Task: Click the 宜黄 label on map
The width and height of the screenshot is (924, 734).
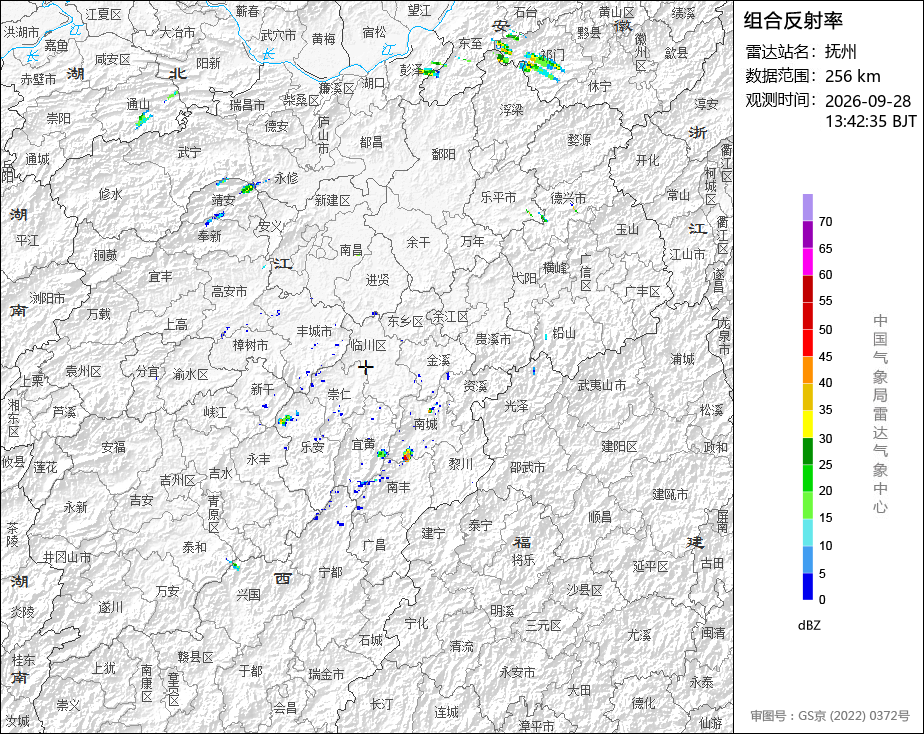Action: [x=363, y=444]
